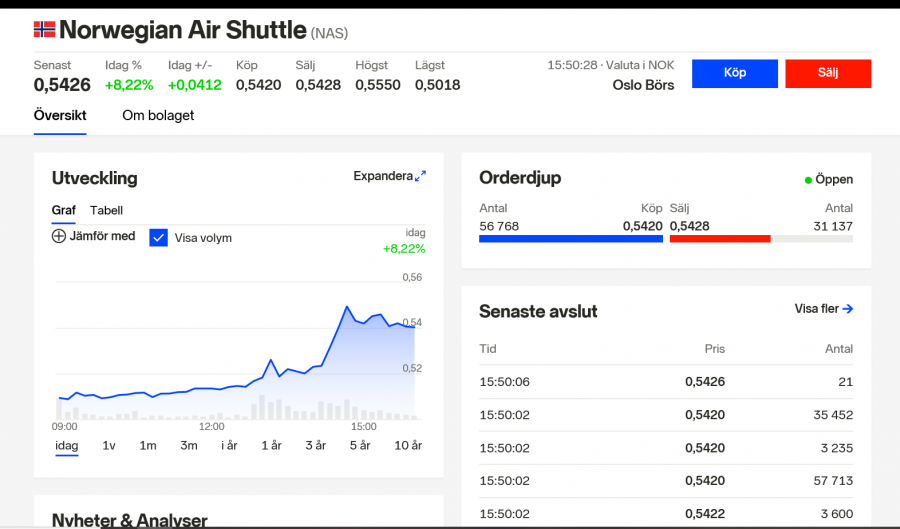Click the Visa fler arrow icon
Image resolution: width=900 pixels, height=529 pixels.
pyautogui.click(x=848, y=309)
